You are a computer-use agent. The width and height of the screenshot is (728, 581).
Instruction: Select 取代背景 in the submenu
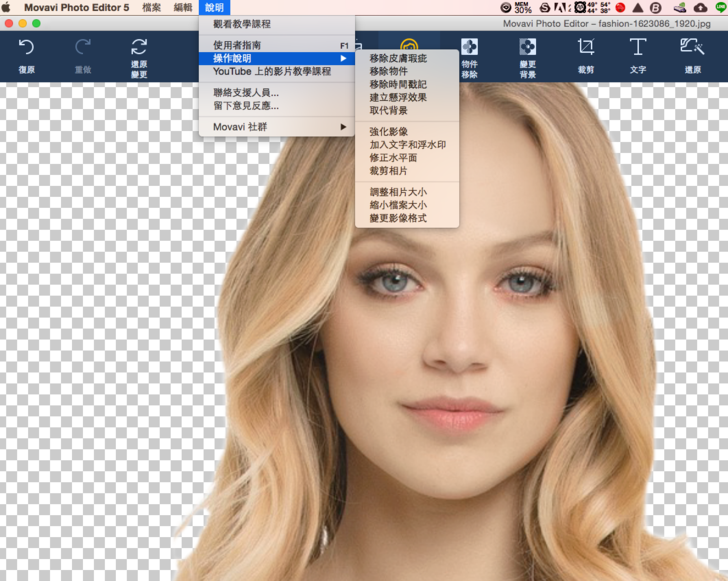tap(388, 110)
